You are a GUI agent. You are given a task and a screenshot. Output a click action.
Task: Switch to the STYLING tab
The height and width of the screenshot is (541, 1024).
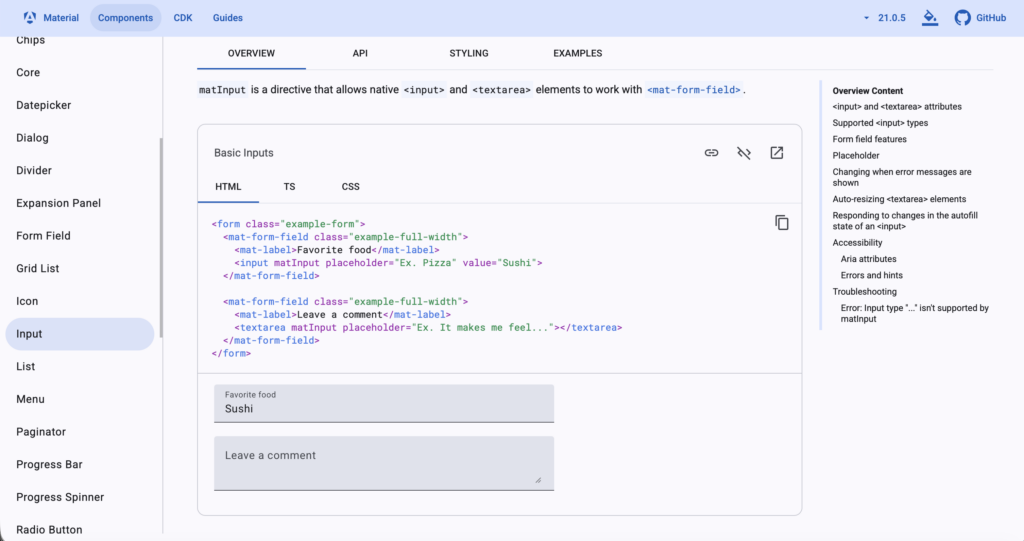[469, 53]
